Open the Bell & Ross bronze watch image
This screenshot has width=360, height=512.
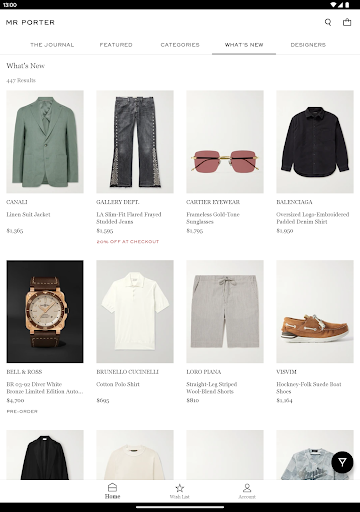pos(45,312)
